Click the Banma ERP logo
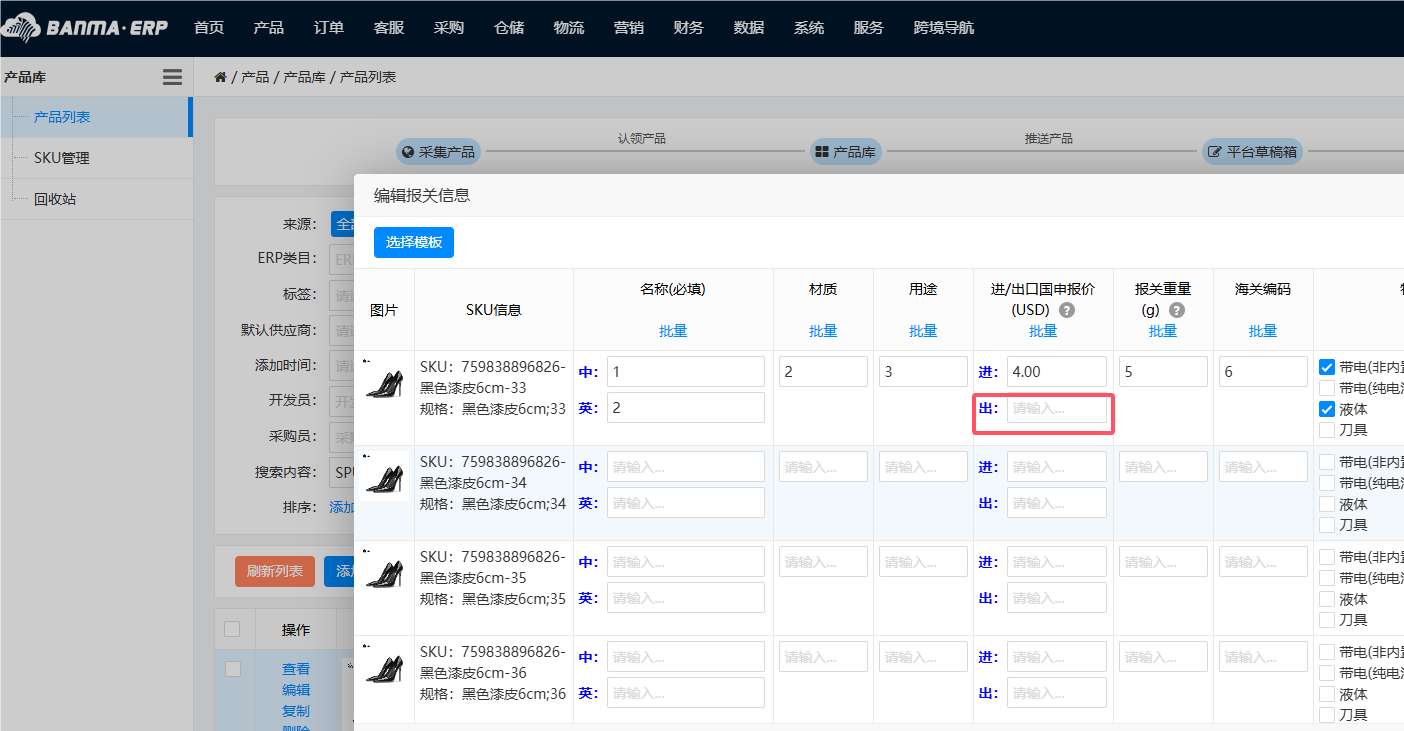This screenshot has width=1404, height=731. coord(85,27)
